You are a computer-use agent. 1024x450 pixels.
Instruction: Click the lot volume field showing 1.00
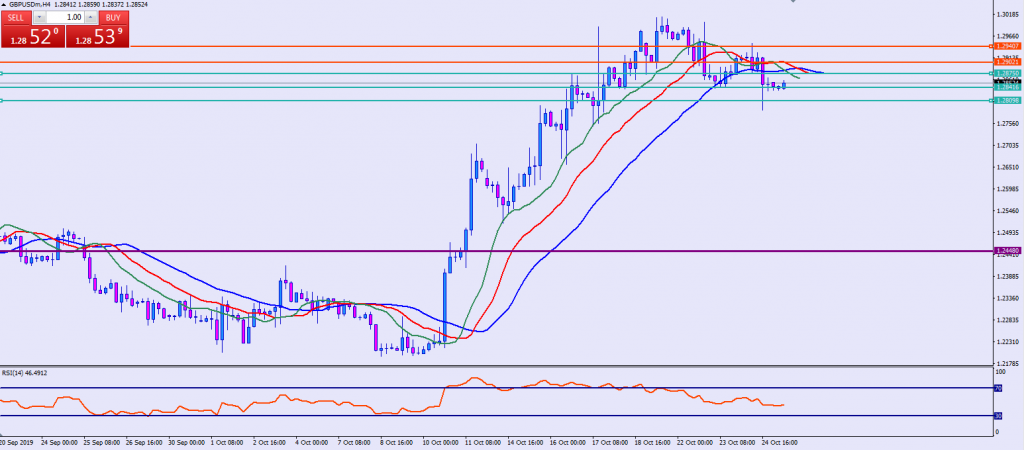click(x=65, y=17)
